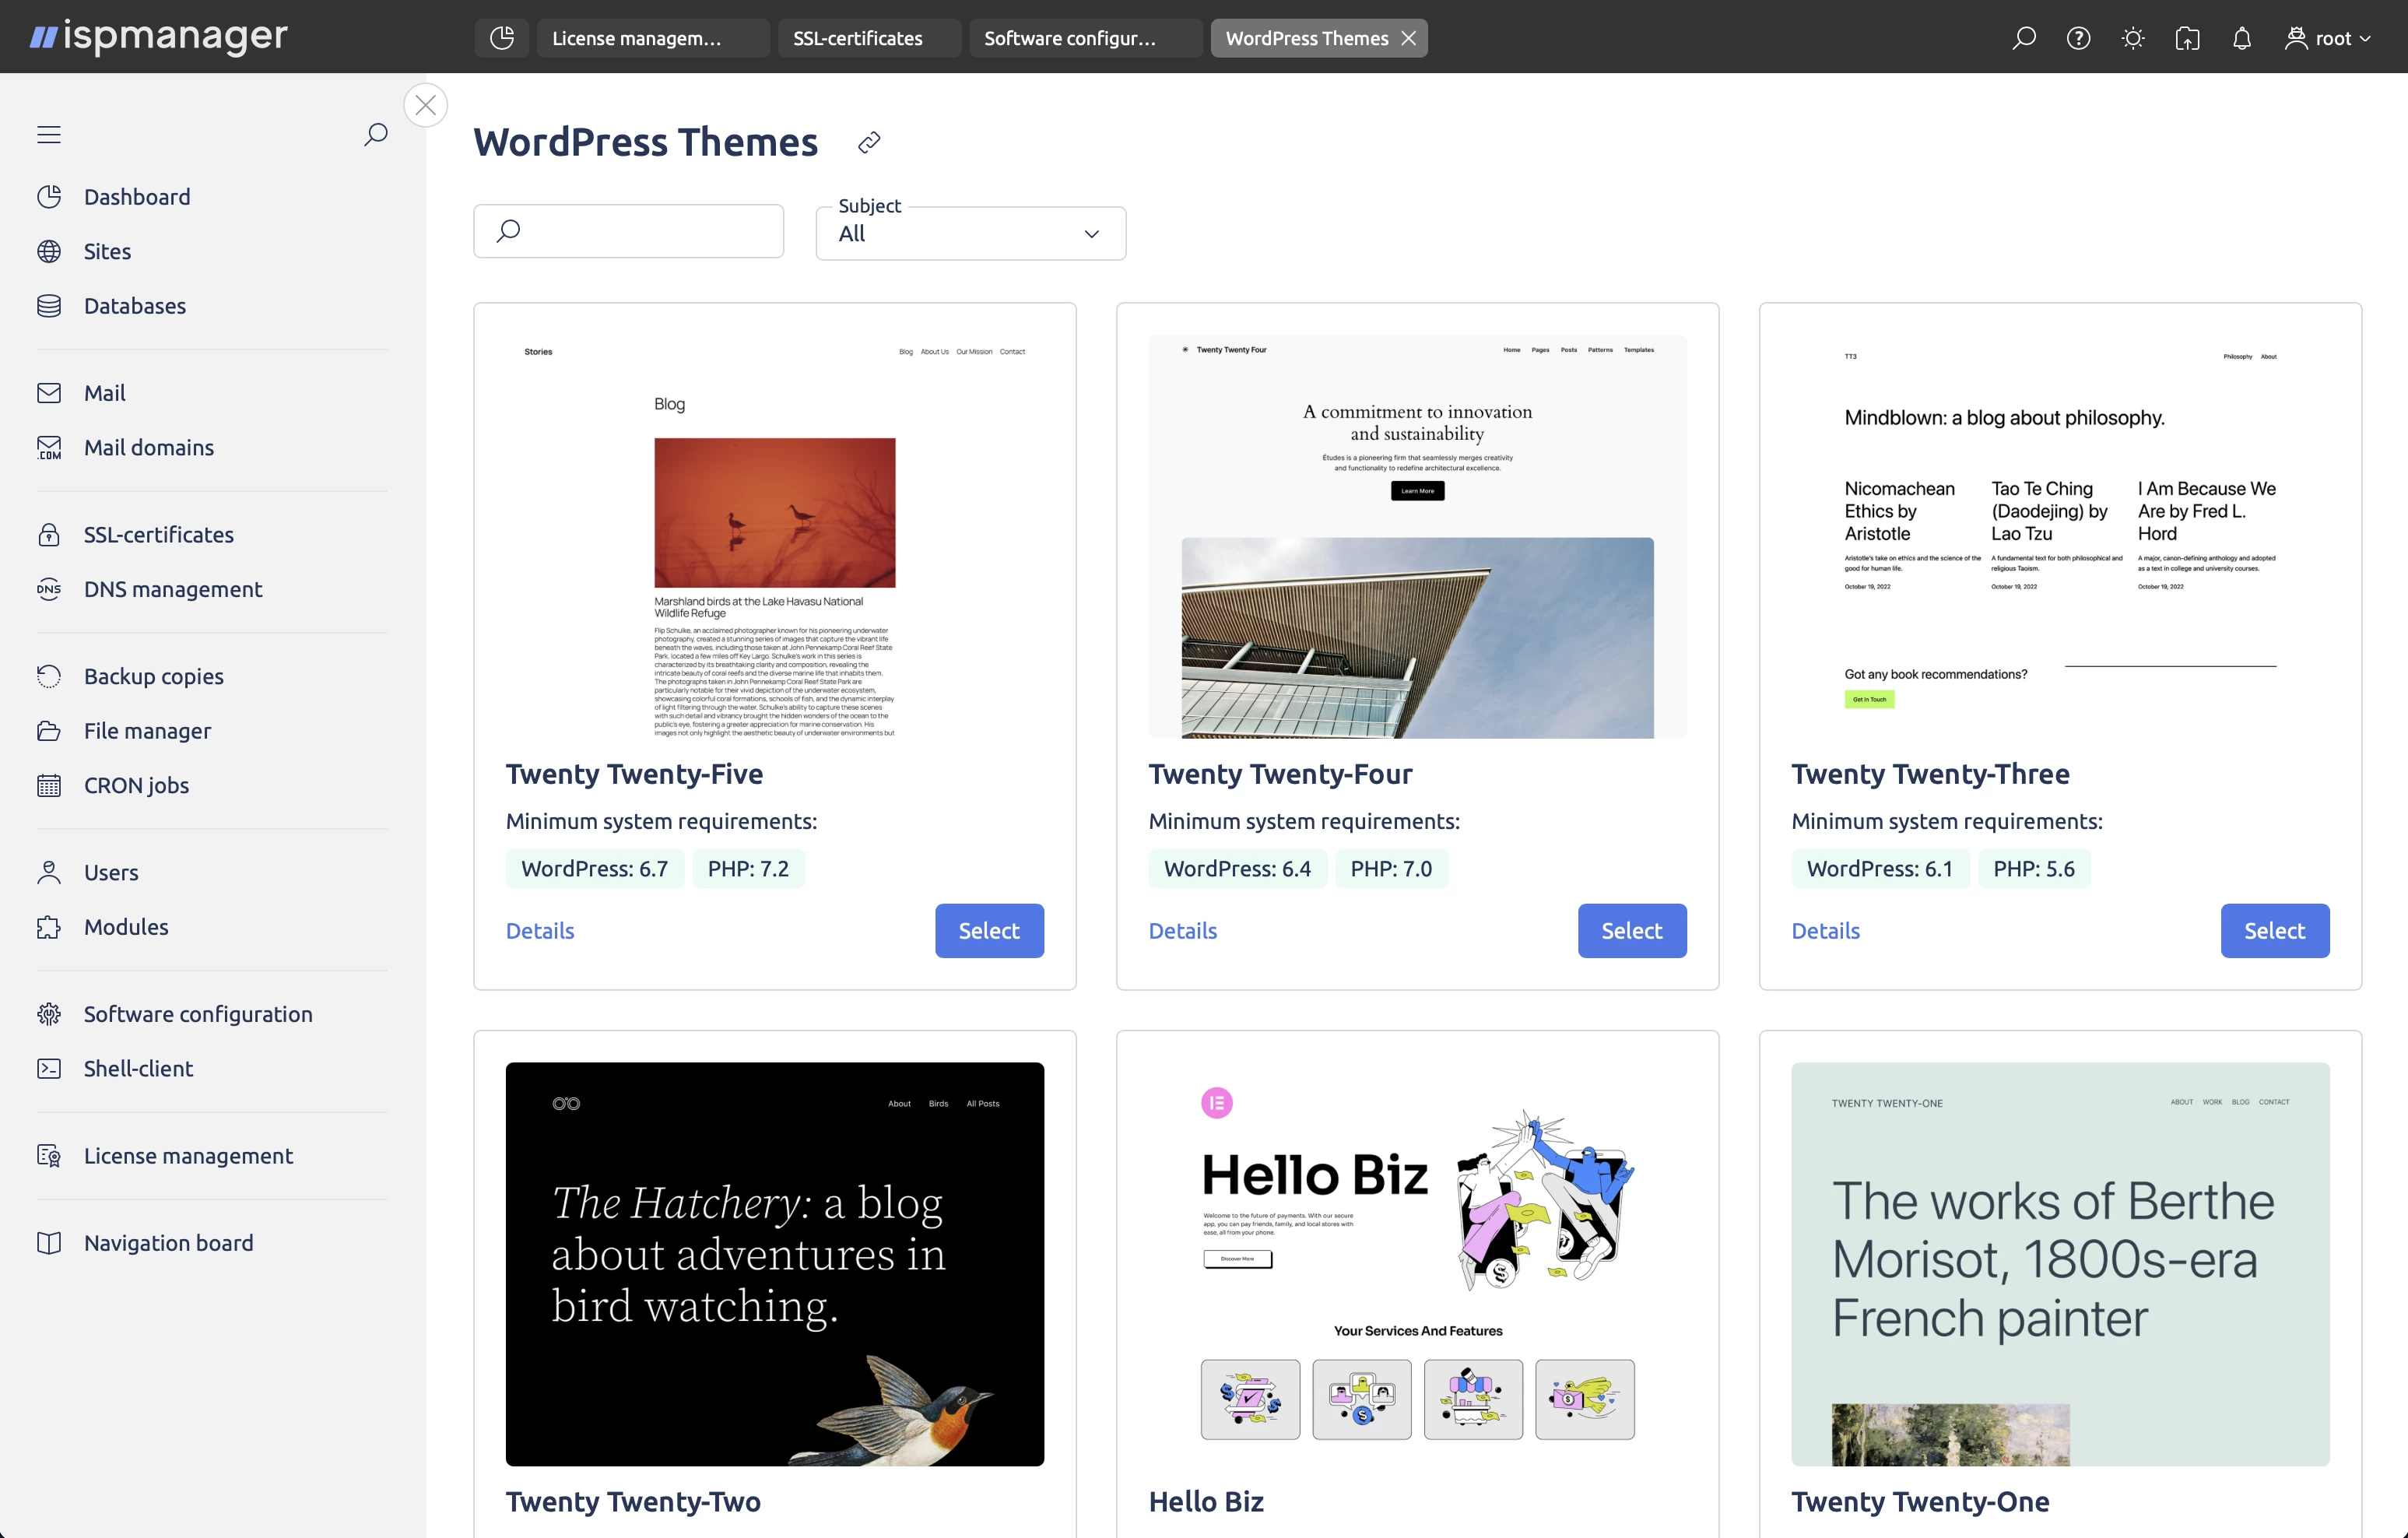Click the top bar upload/share icon
The height and width of the screenshot is (1538, 2408).
(x=2188, y=38)
